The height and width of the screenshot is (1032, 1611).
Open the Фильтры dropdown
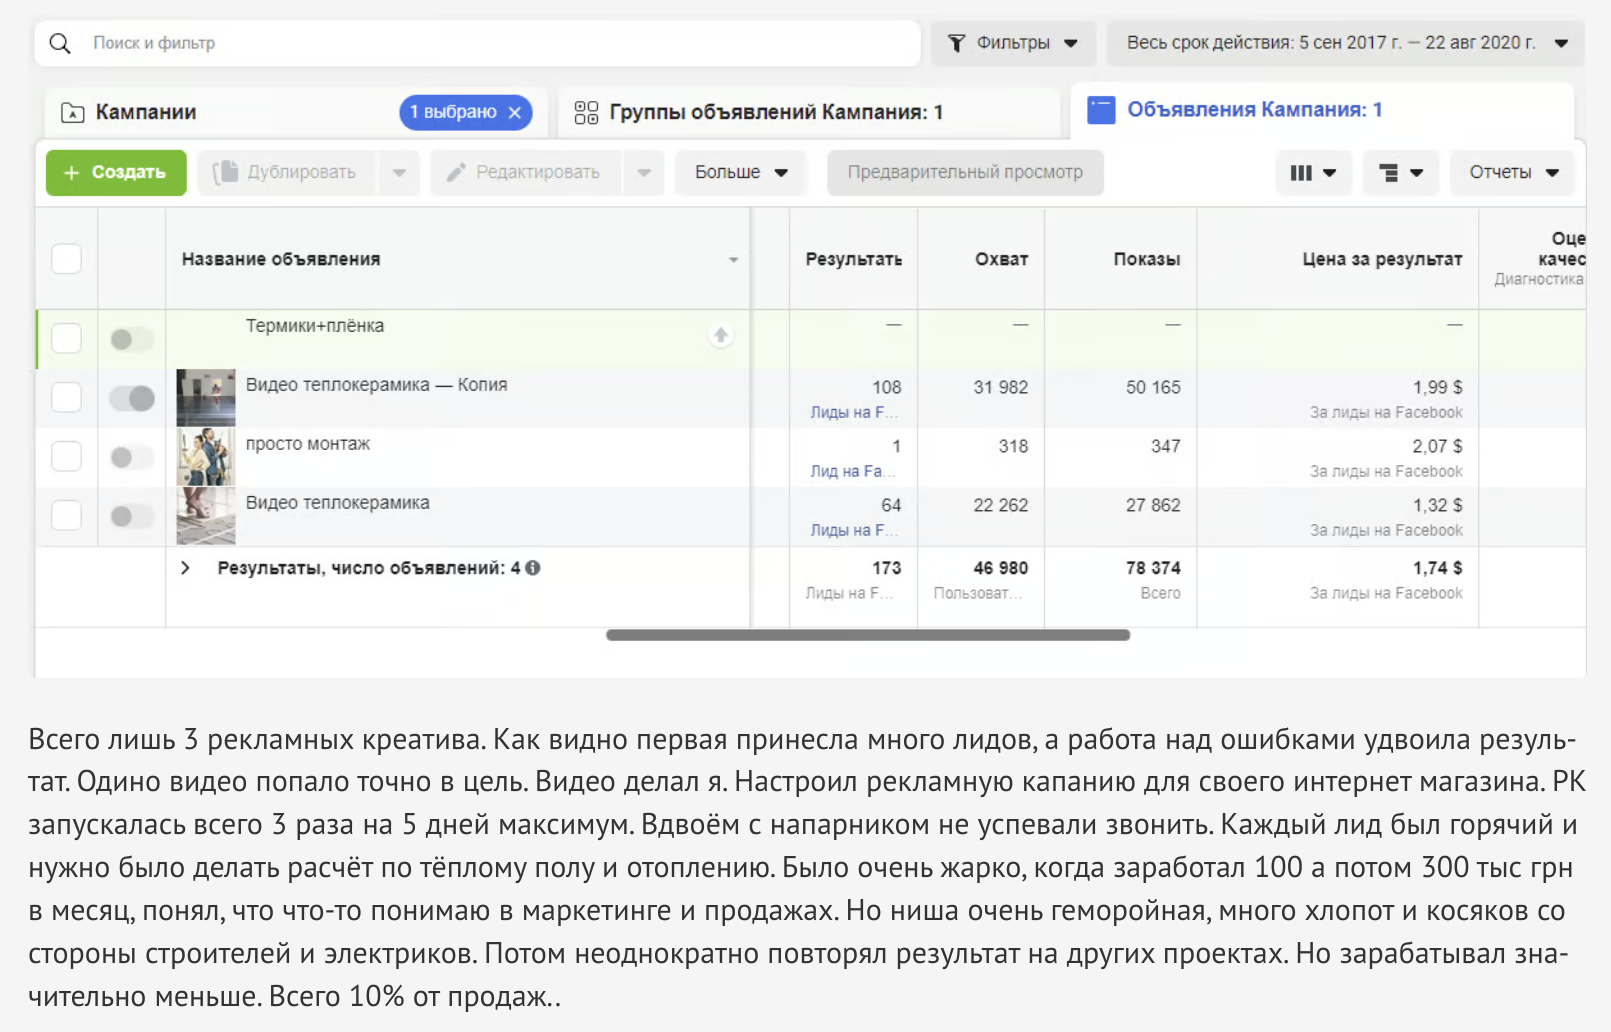(x=1013, y=43)
